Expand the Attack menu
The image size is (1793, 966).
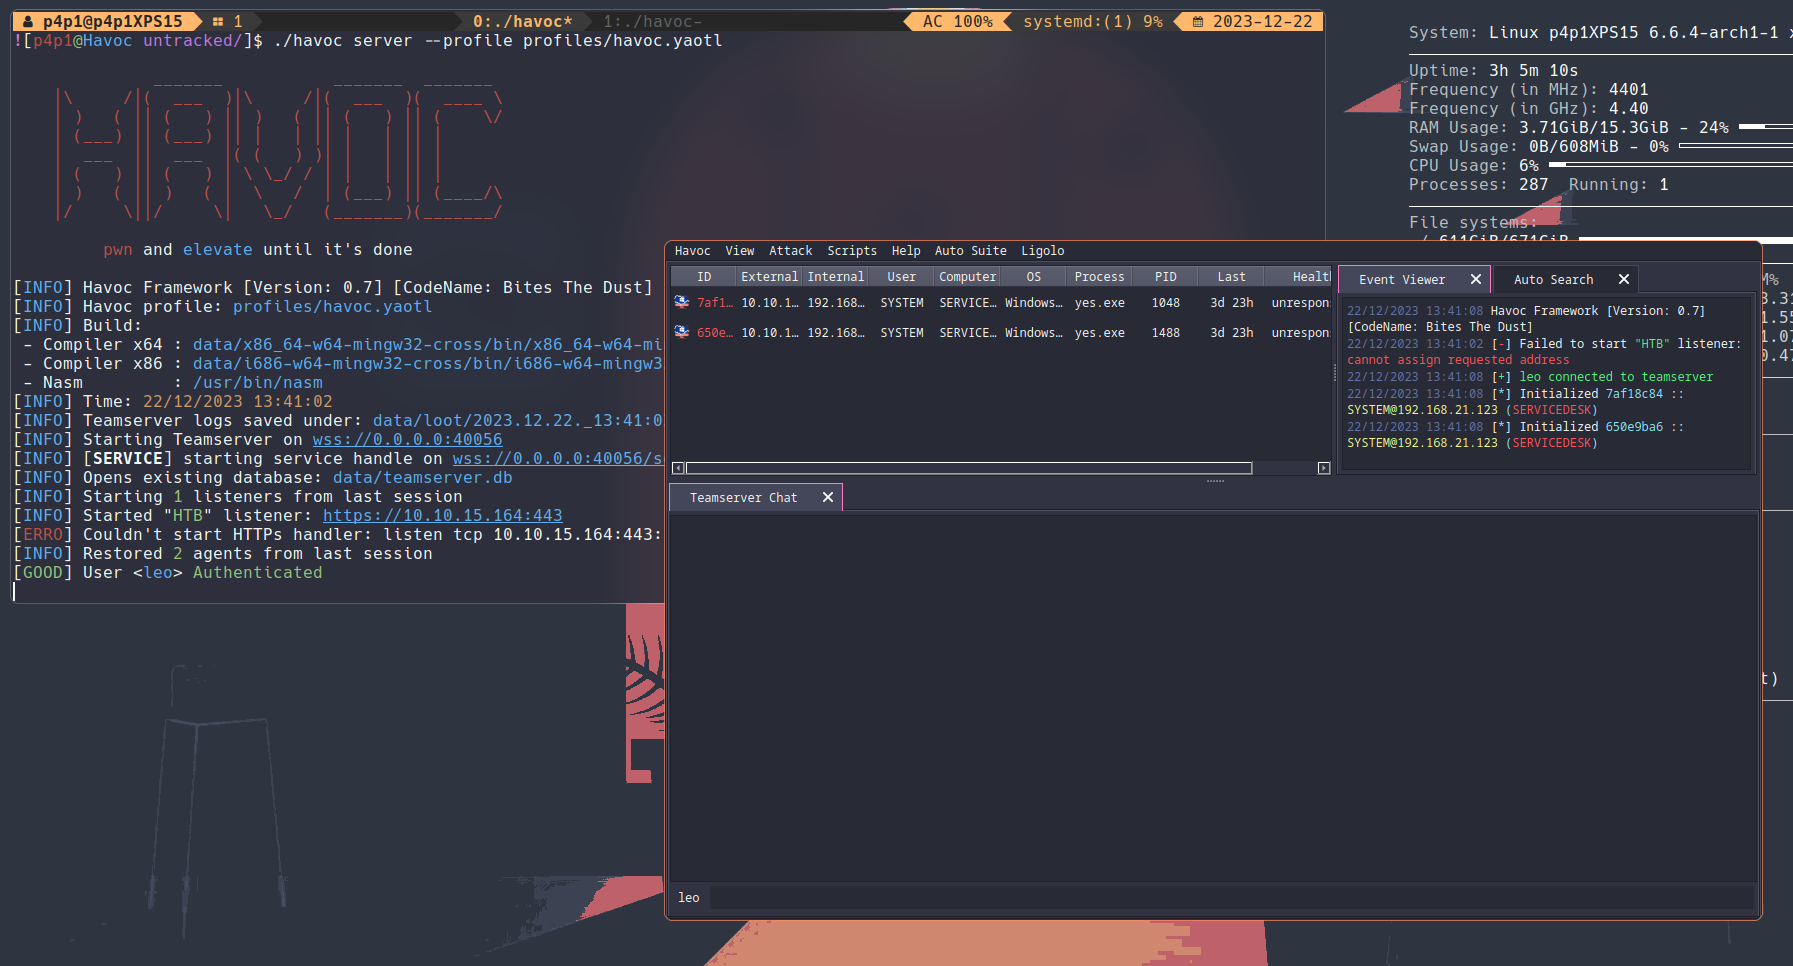click(790, 251)
